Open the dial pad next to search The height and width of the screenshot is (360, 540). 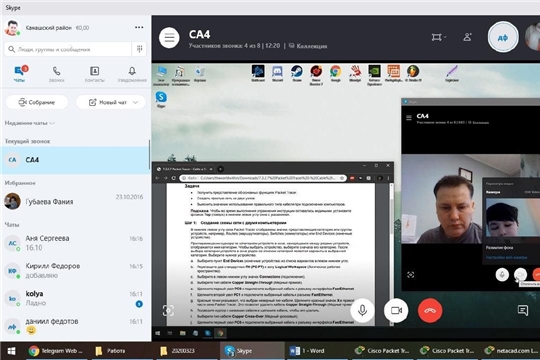coord(139,49)
